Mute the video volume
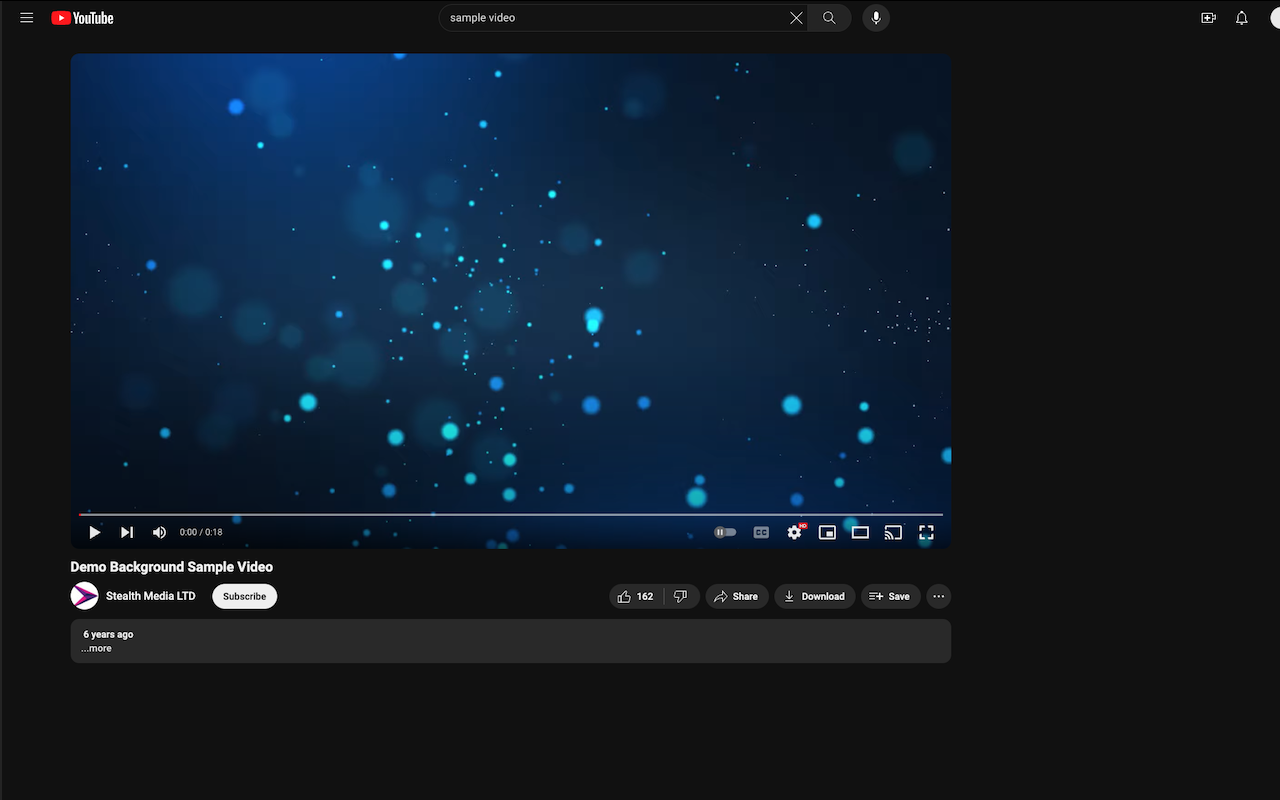 [159, 532]
